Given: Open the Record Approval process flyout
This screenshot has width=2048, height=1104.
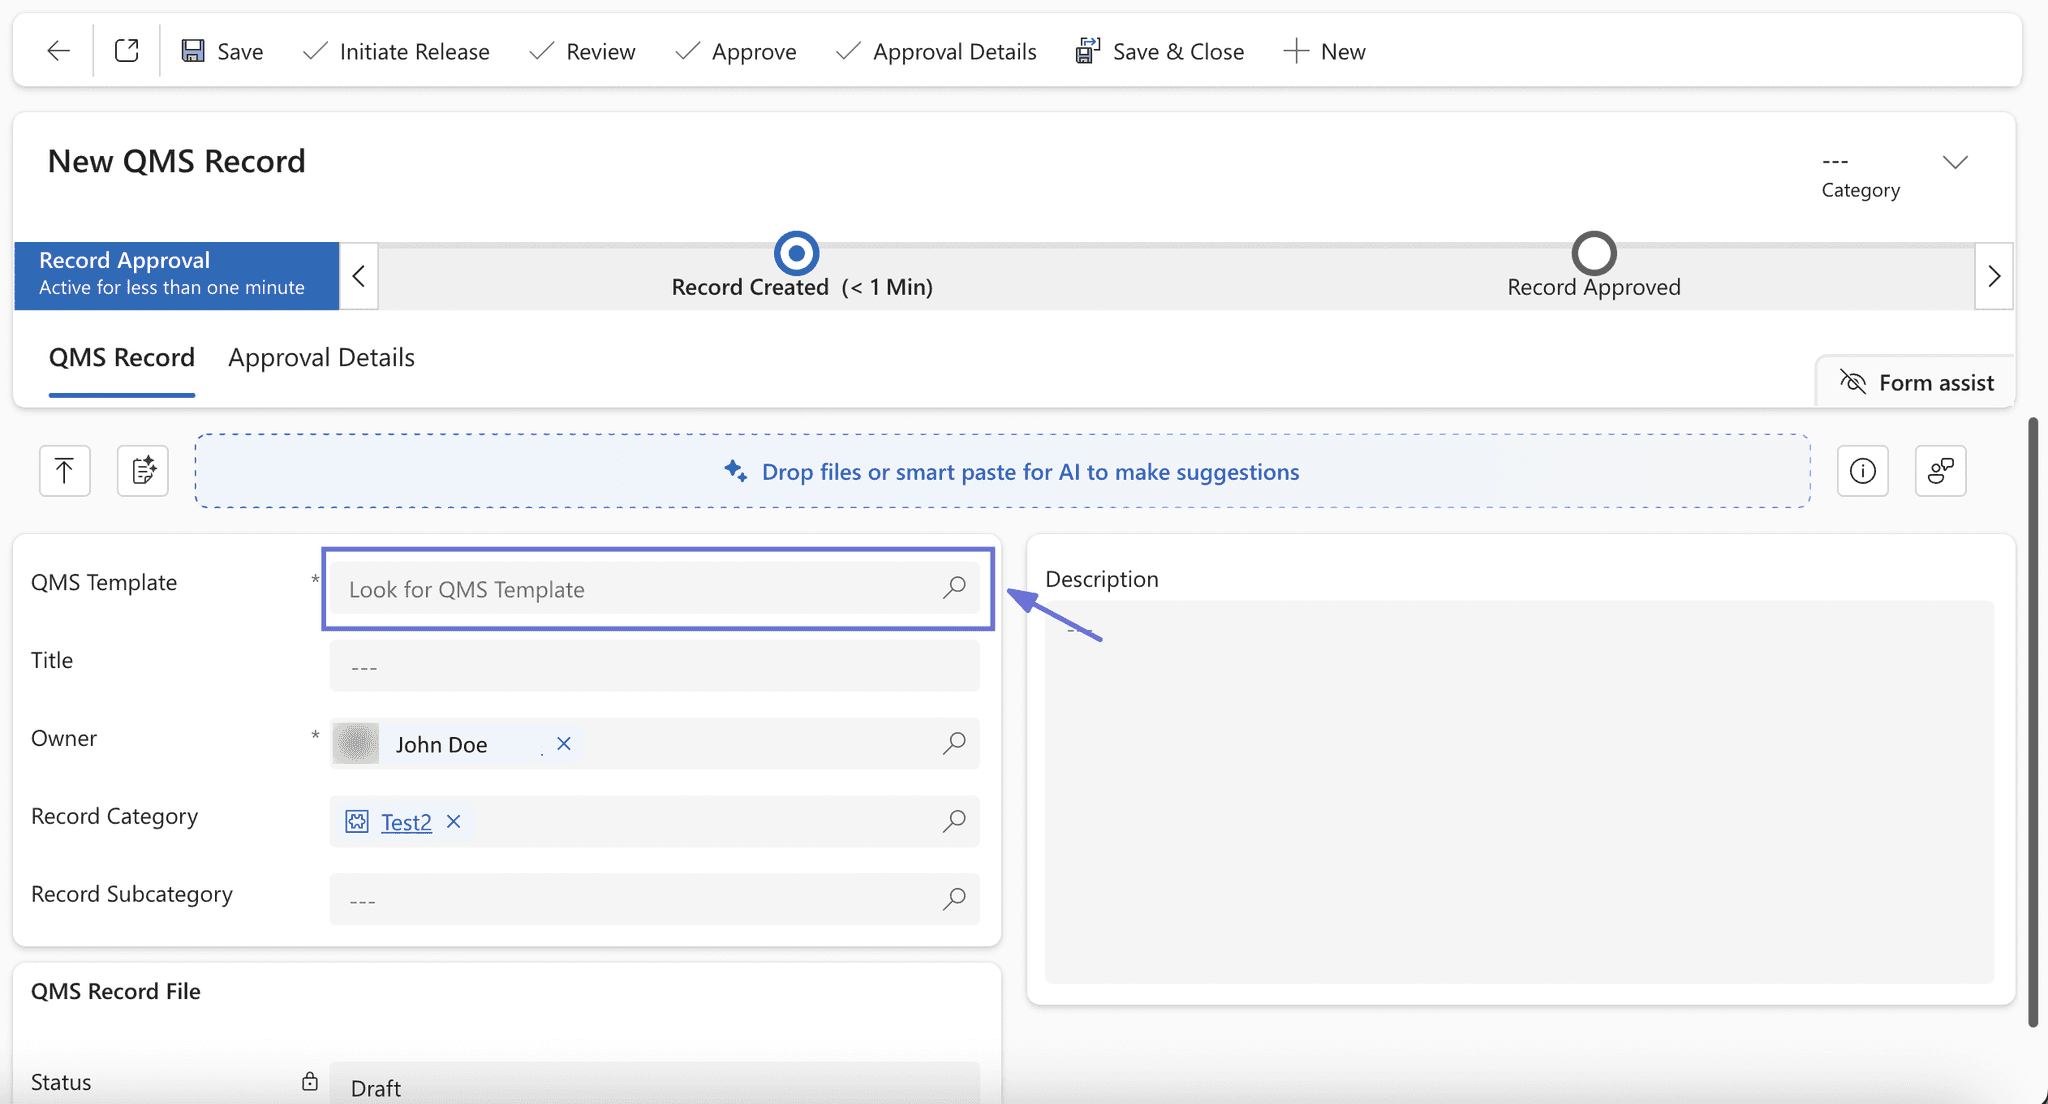Looking at the screenshot, I should pyautogui.click(x=177, y=275).
